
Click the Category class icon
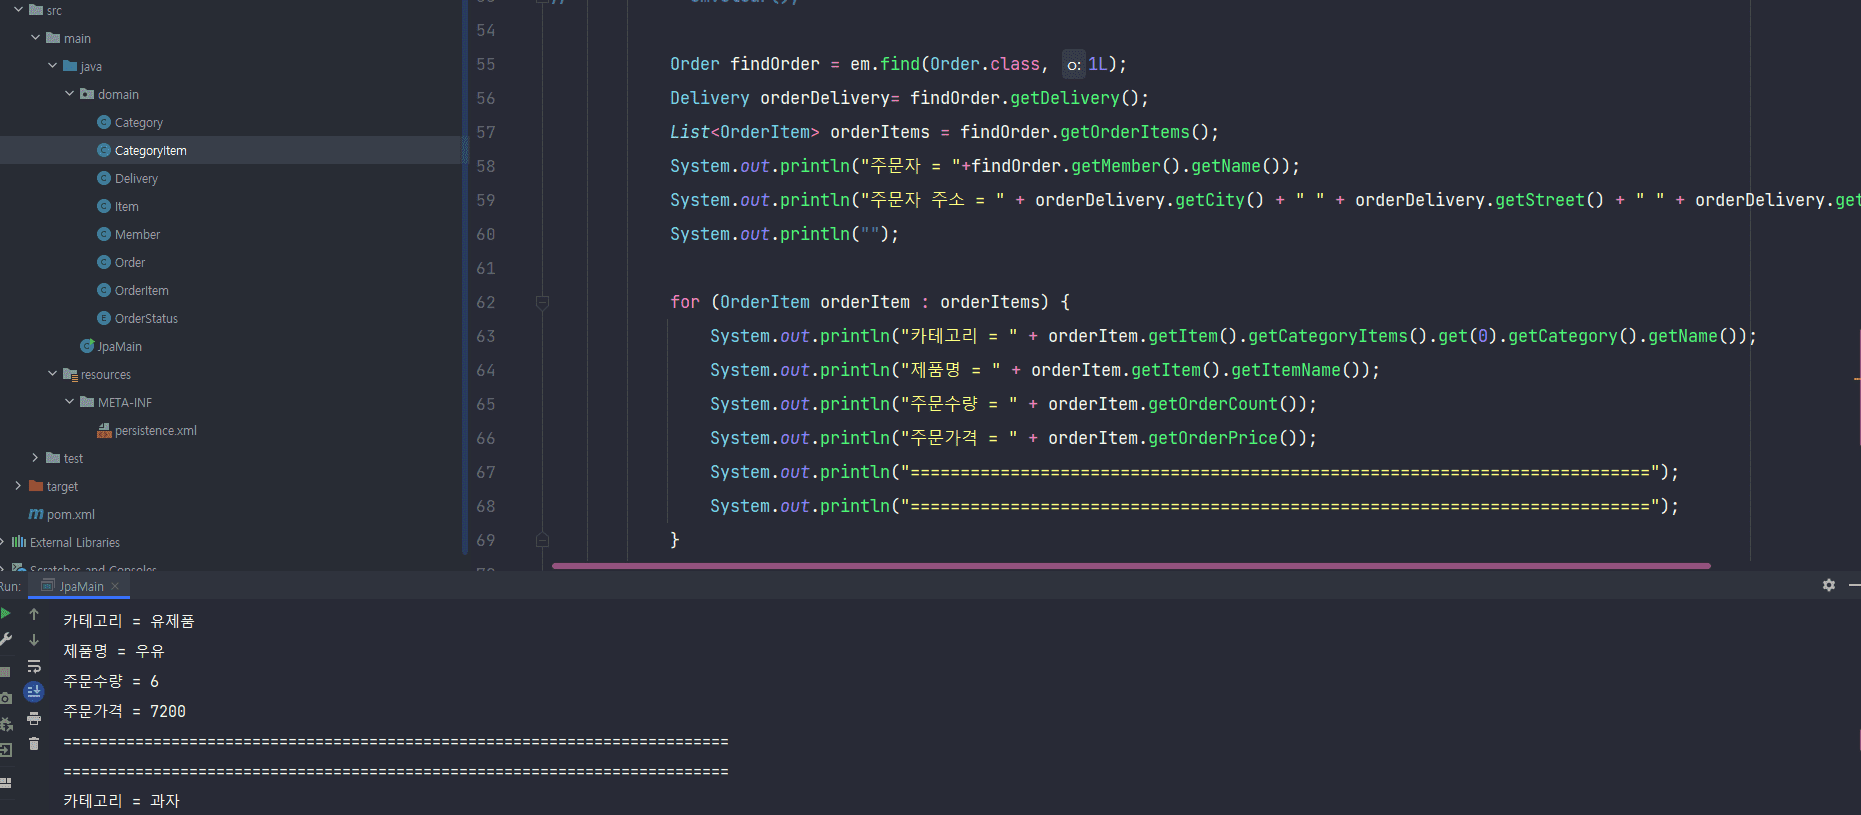[104, 122]
